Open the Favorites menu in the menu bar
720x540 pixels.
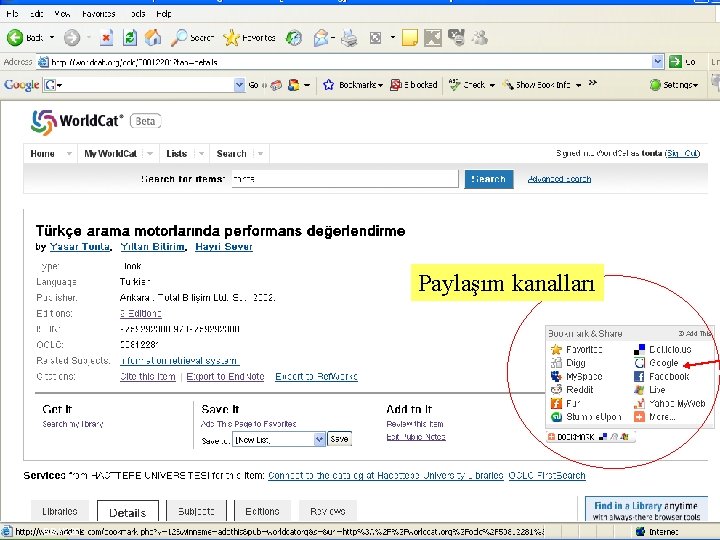(x=99, y=14)
